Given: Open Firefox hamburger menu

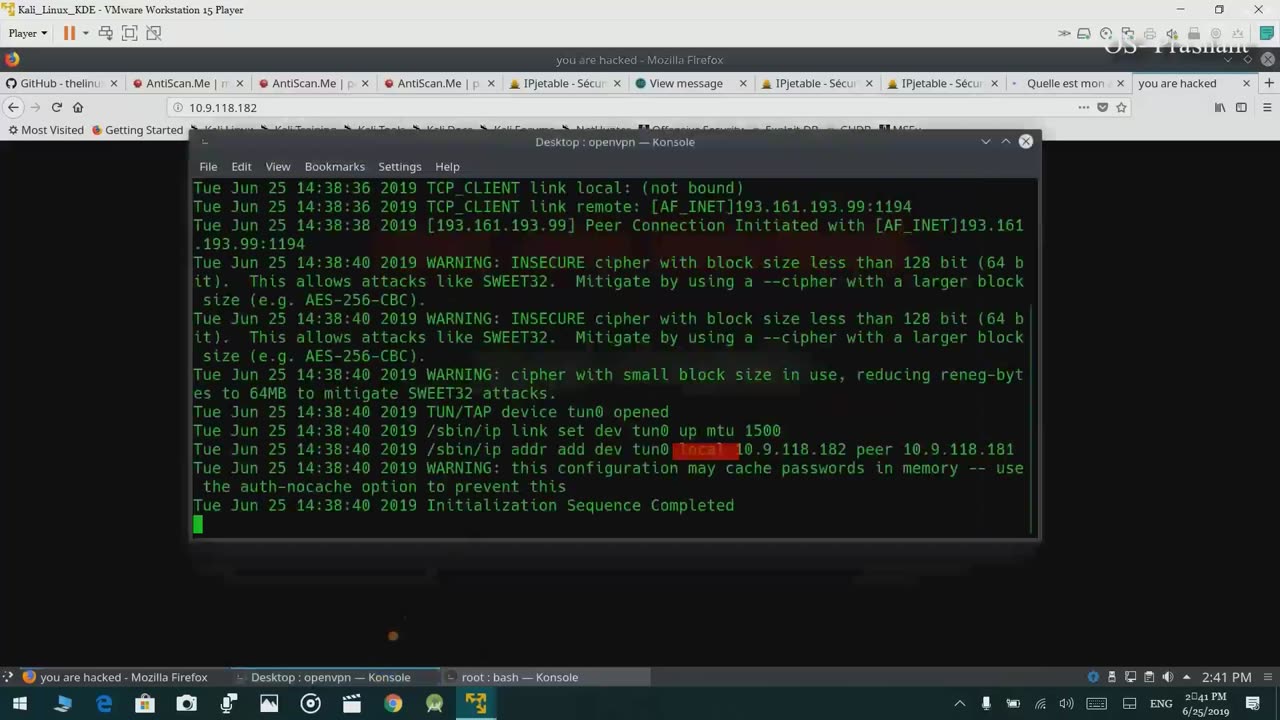Looking at the screenshot, I should tap(1267, 107).
